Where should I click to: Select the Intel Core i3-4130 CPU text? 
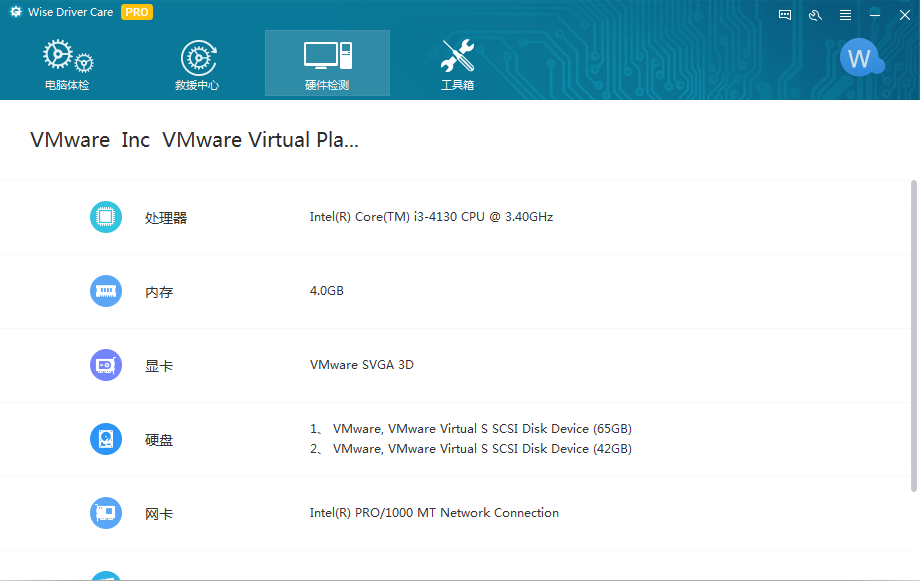pyautogui.click(x=431, y=217)
